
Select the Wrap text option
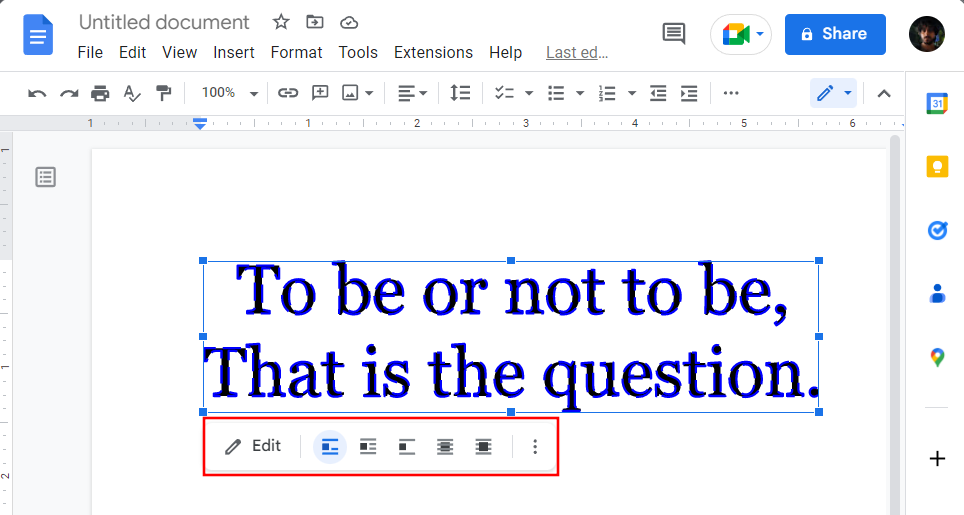tap(368, 447)
